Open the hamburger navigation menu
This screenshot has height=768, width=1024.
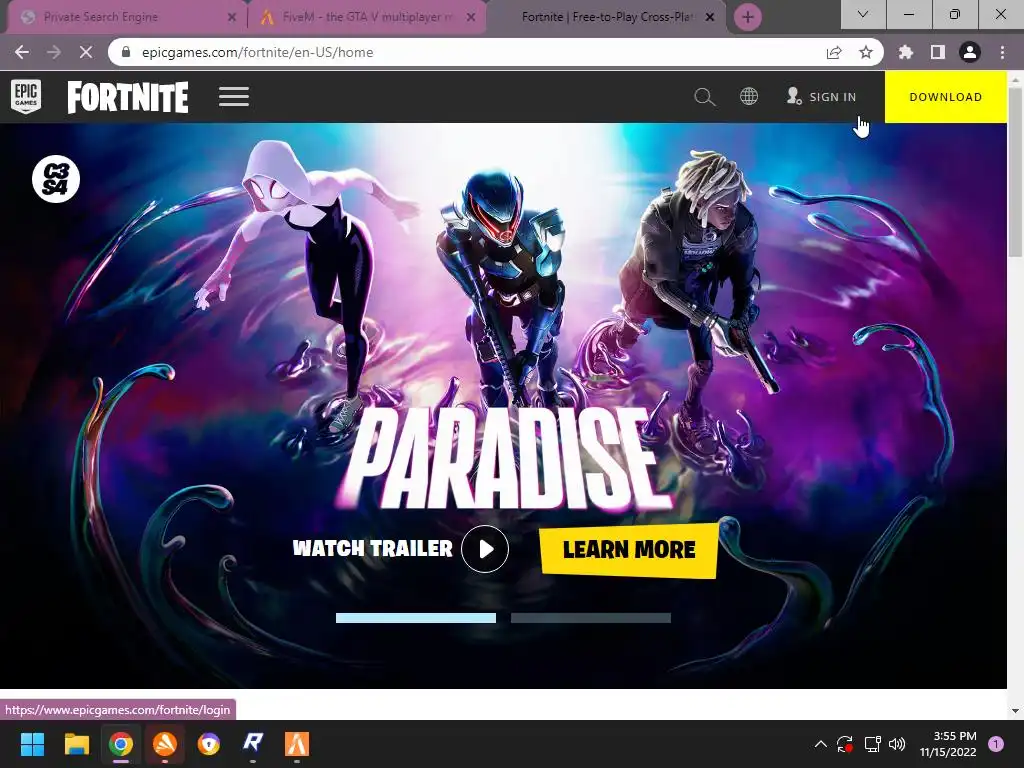coord(234,97)
